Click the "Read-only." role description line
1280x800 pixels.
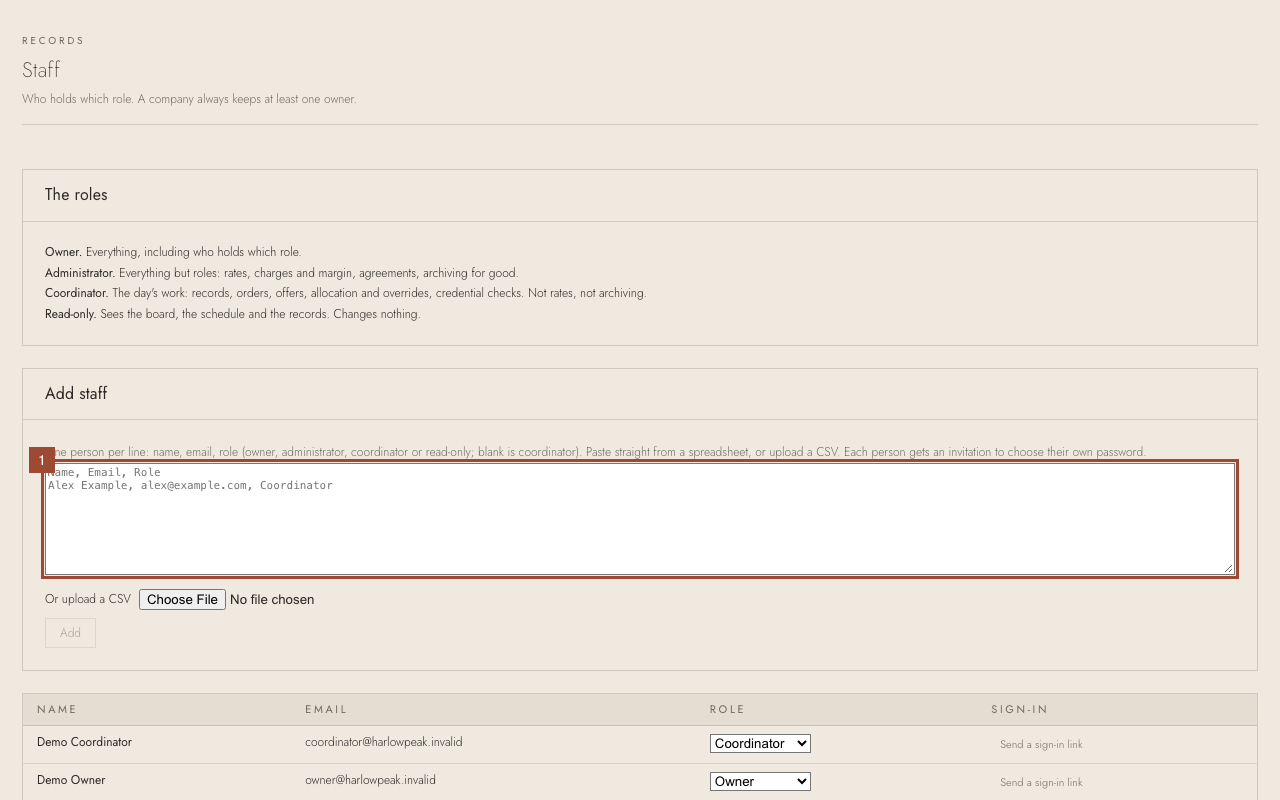(x=232, y=314)
